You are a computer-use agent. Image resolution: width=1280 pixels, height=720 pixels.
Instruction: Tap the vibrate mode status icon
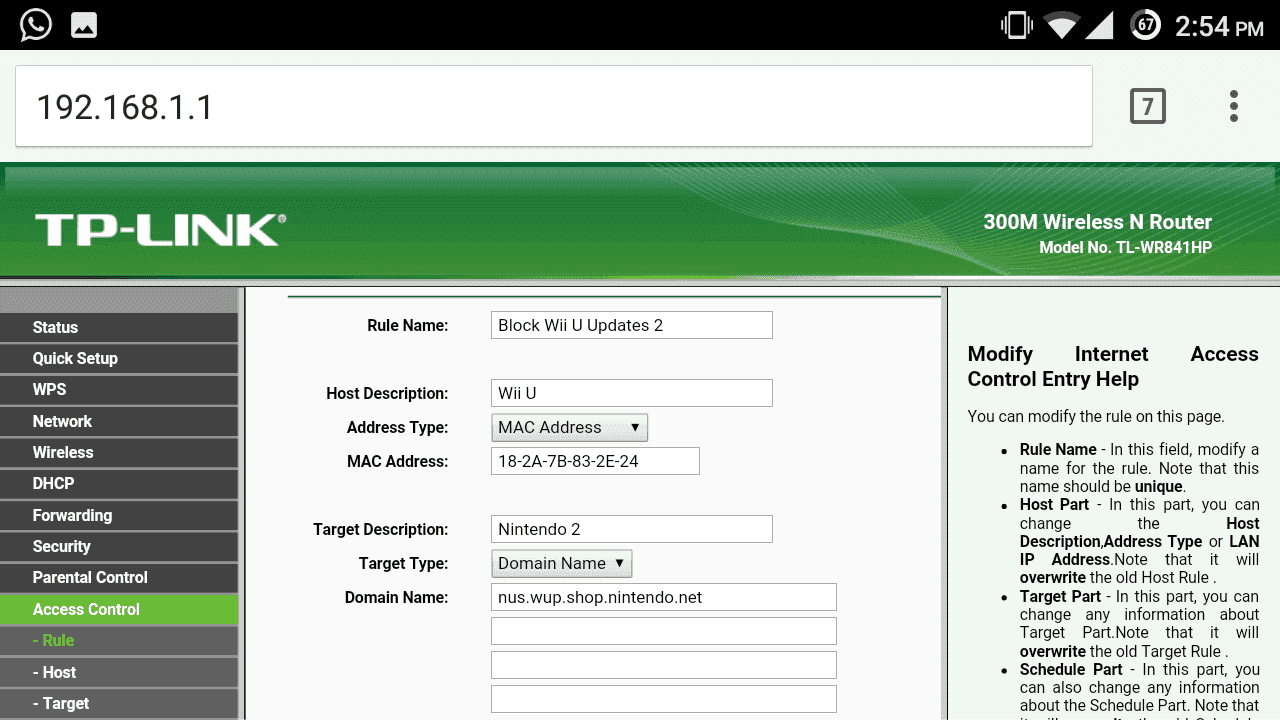click(x=1017, y=26)
